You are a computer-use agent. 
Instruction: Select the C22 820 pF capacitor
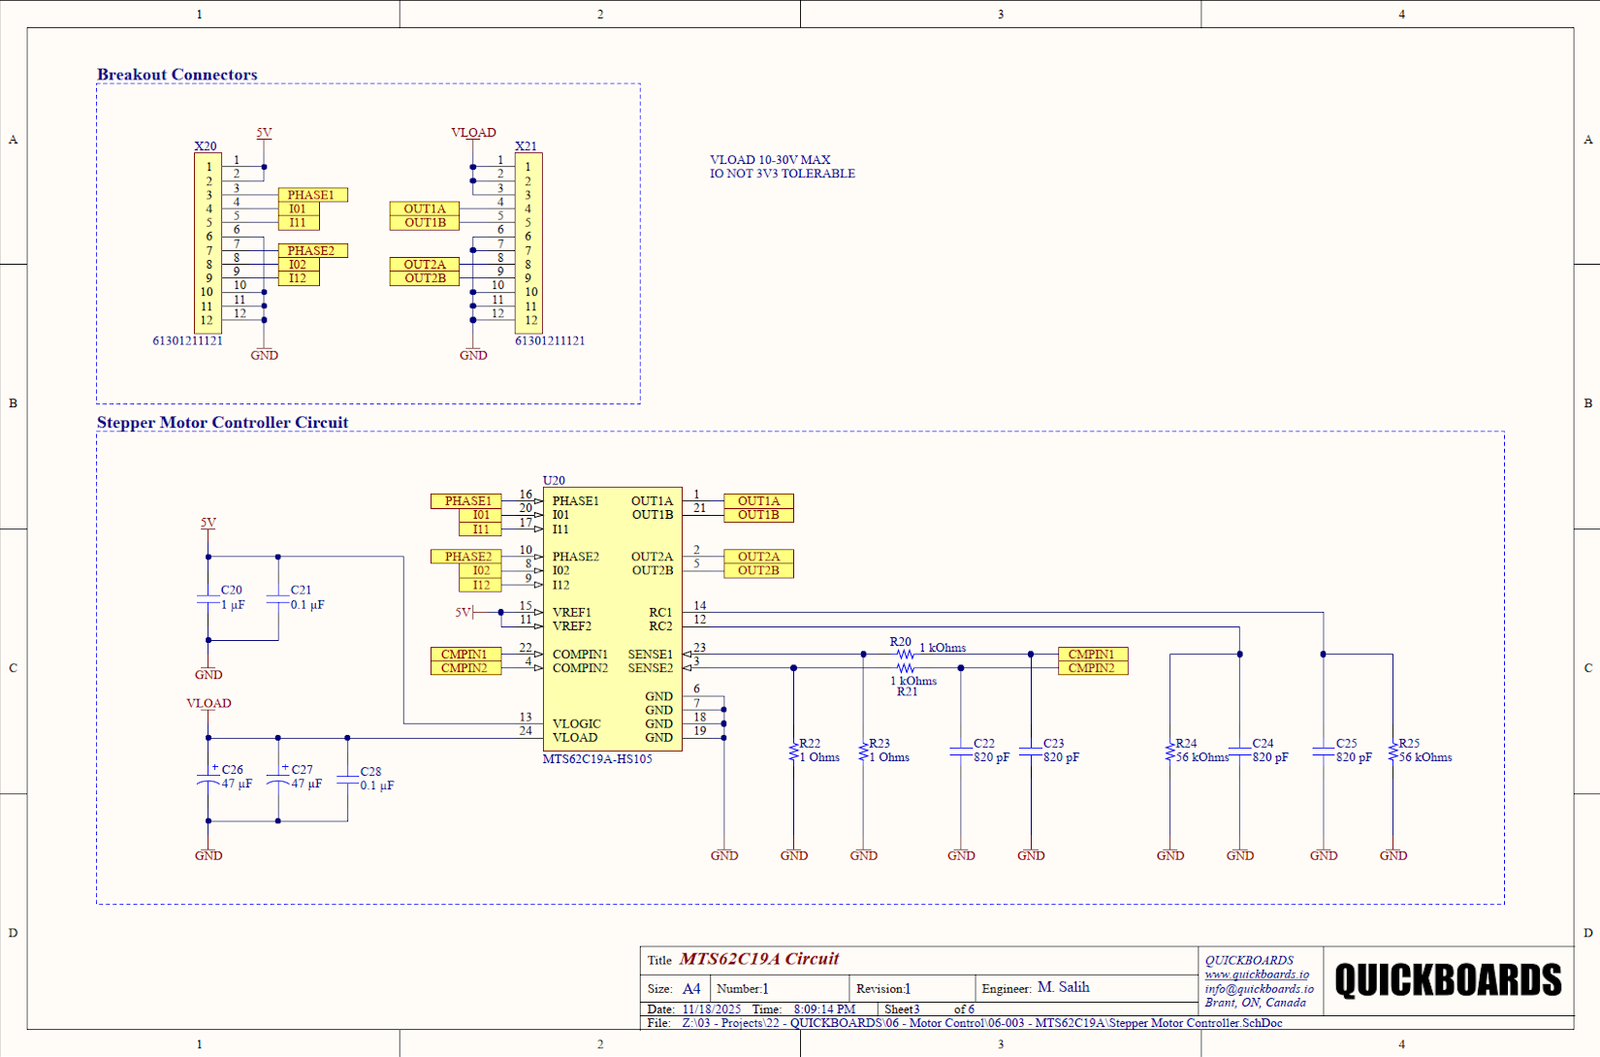(x=961, y=751)
